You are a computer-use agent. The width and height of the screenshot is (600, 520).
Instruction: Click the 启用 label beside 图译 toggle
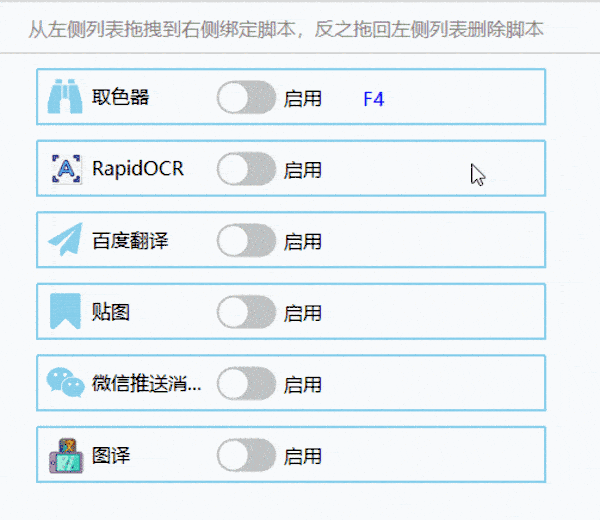coord(303,457)
